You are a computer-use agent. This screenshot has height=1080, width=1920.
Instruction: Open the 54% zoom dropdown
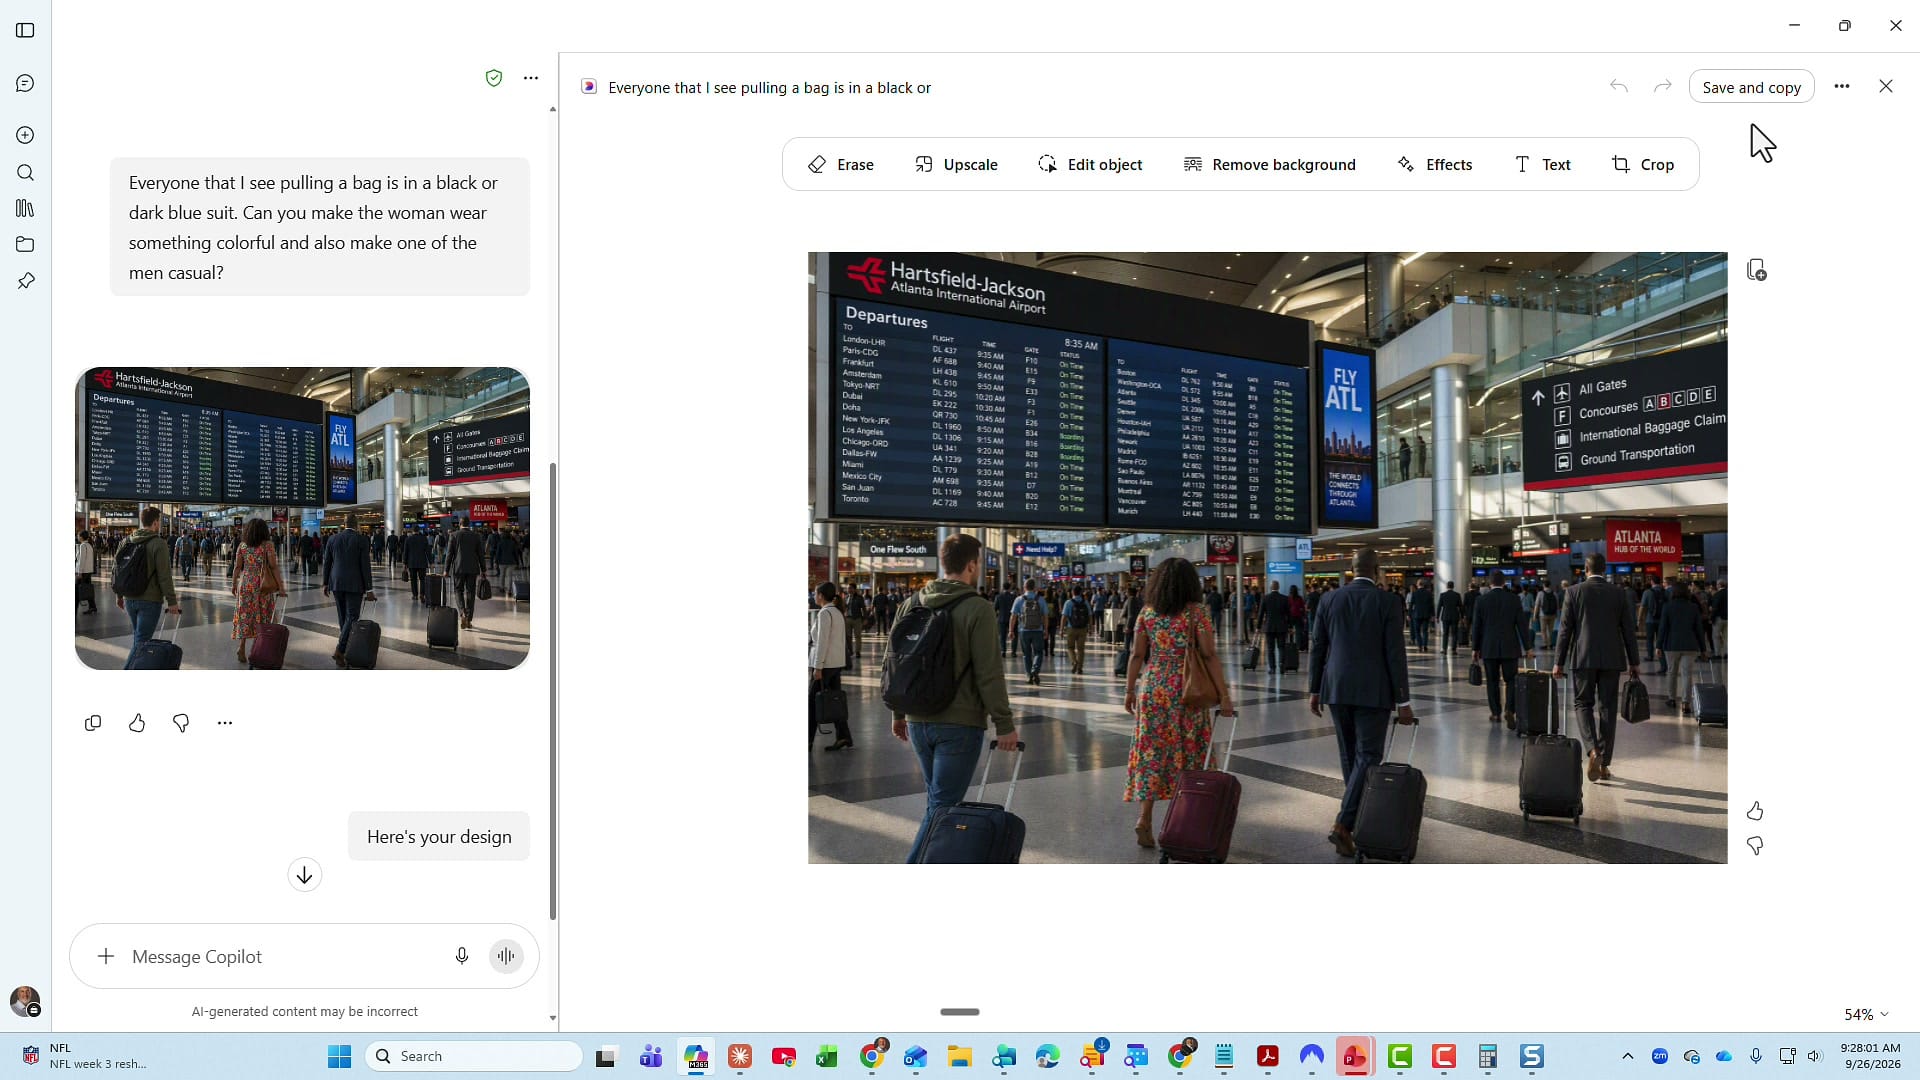coord(1866,1014)
